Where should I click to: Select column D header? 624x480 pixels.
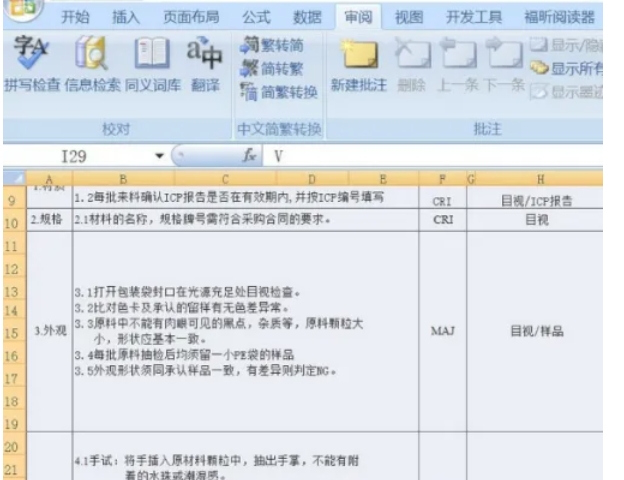(x=312, y=179)
